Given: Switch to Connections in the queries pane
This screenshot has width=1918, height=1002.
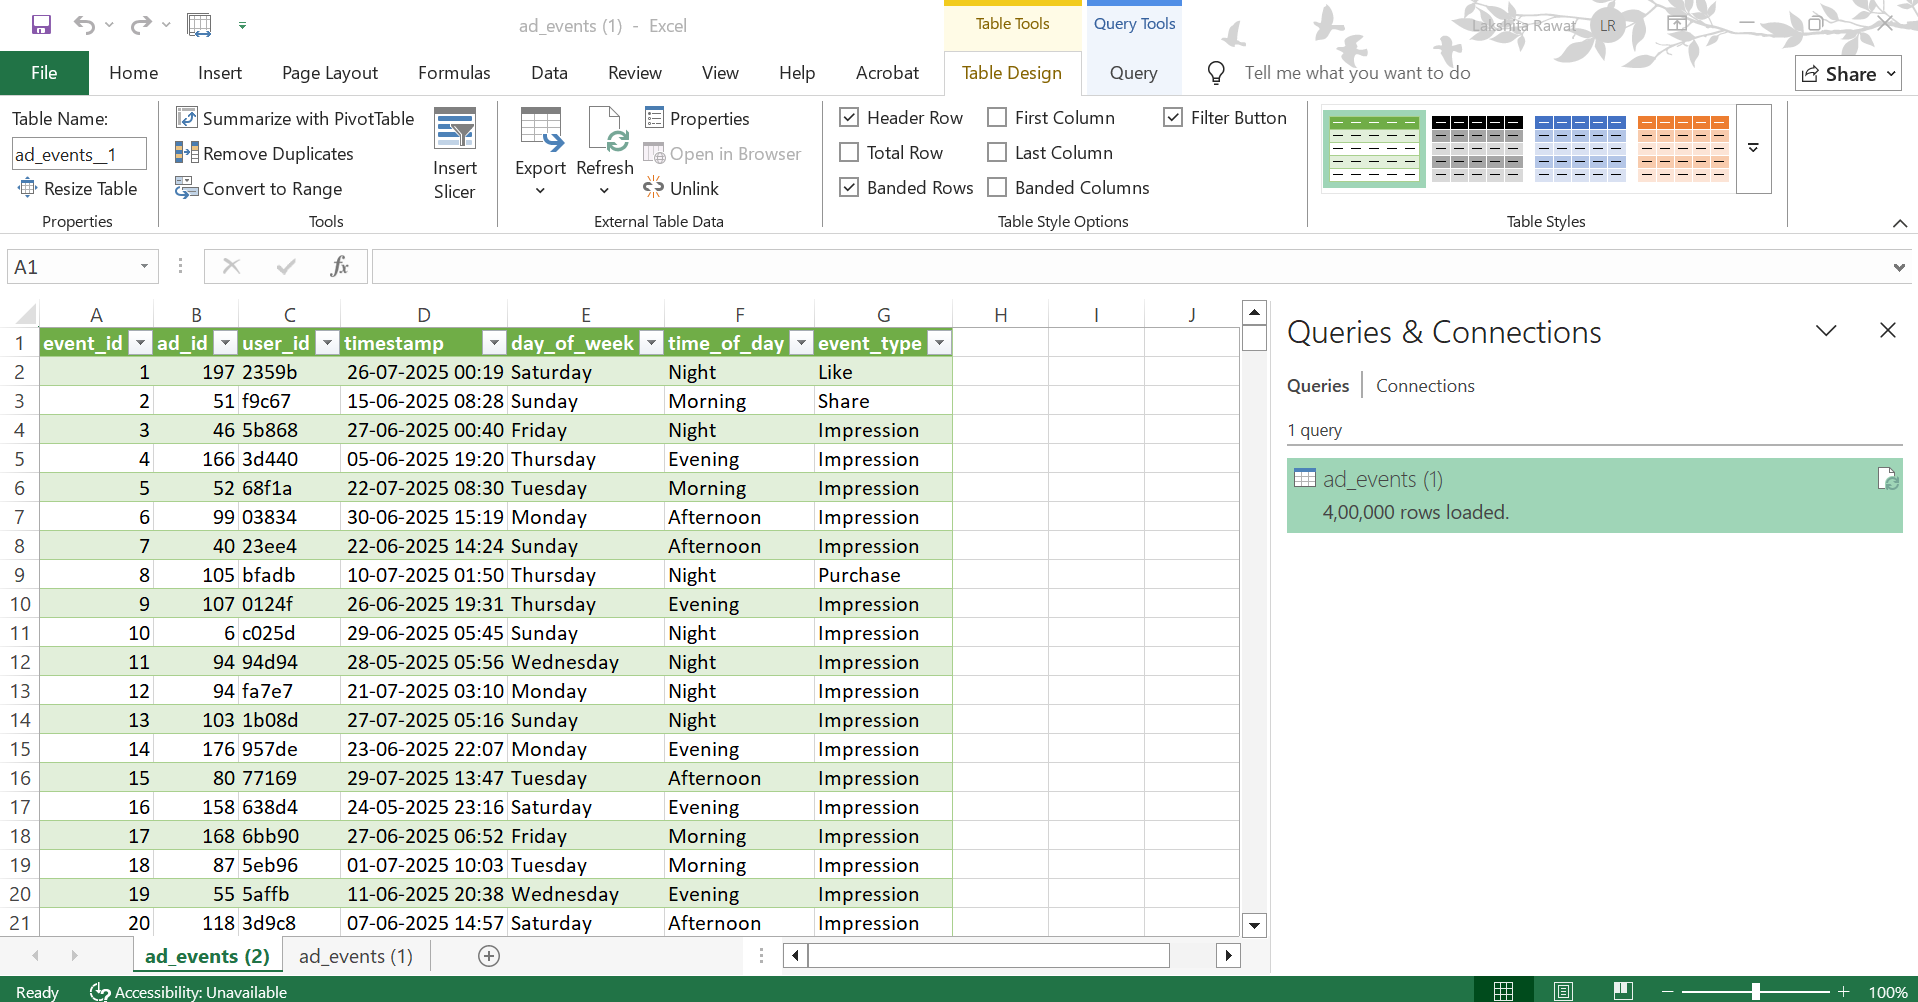Looking at the screenshot, I should click(1424, 386).
